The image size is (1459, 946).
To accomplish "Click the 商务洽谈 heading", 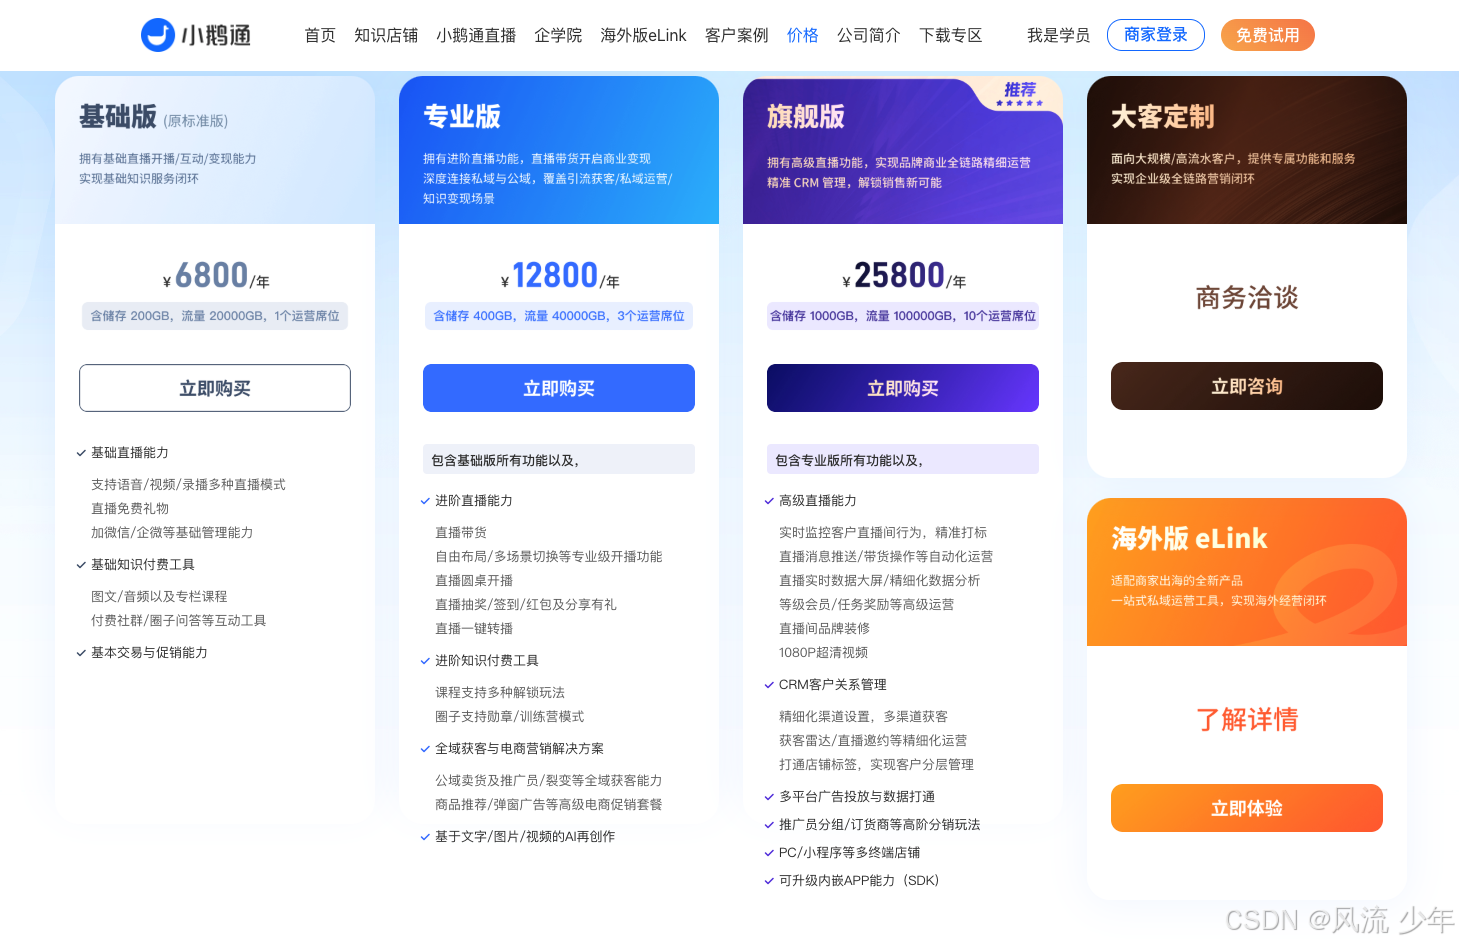I will [x=1247, y=297].
